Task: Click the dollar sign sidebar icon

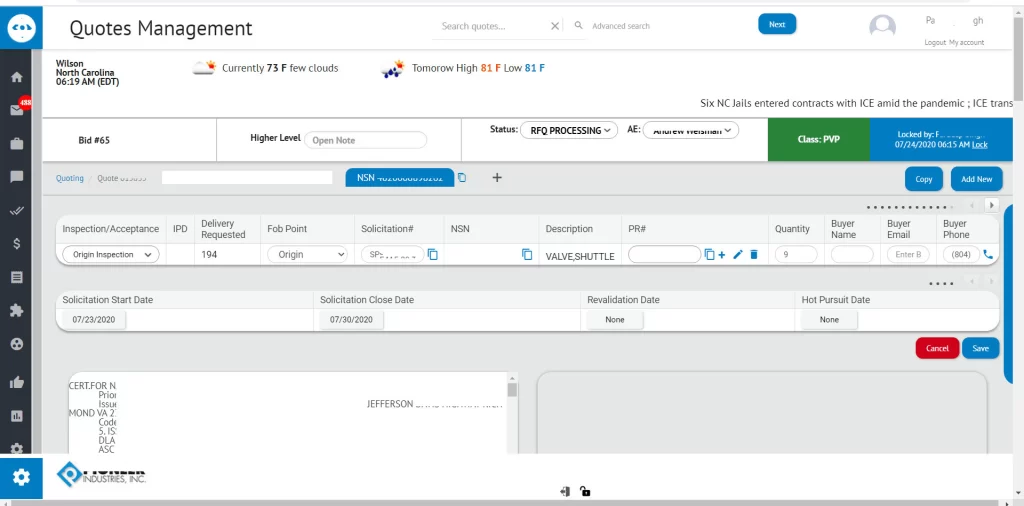Action: click(x=17, y=243)
